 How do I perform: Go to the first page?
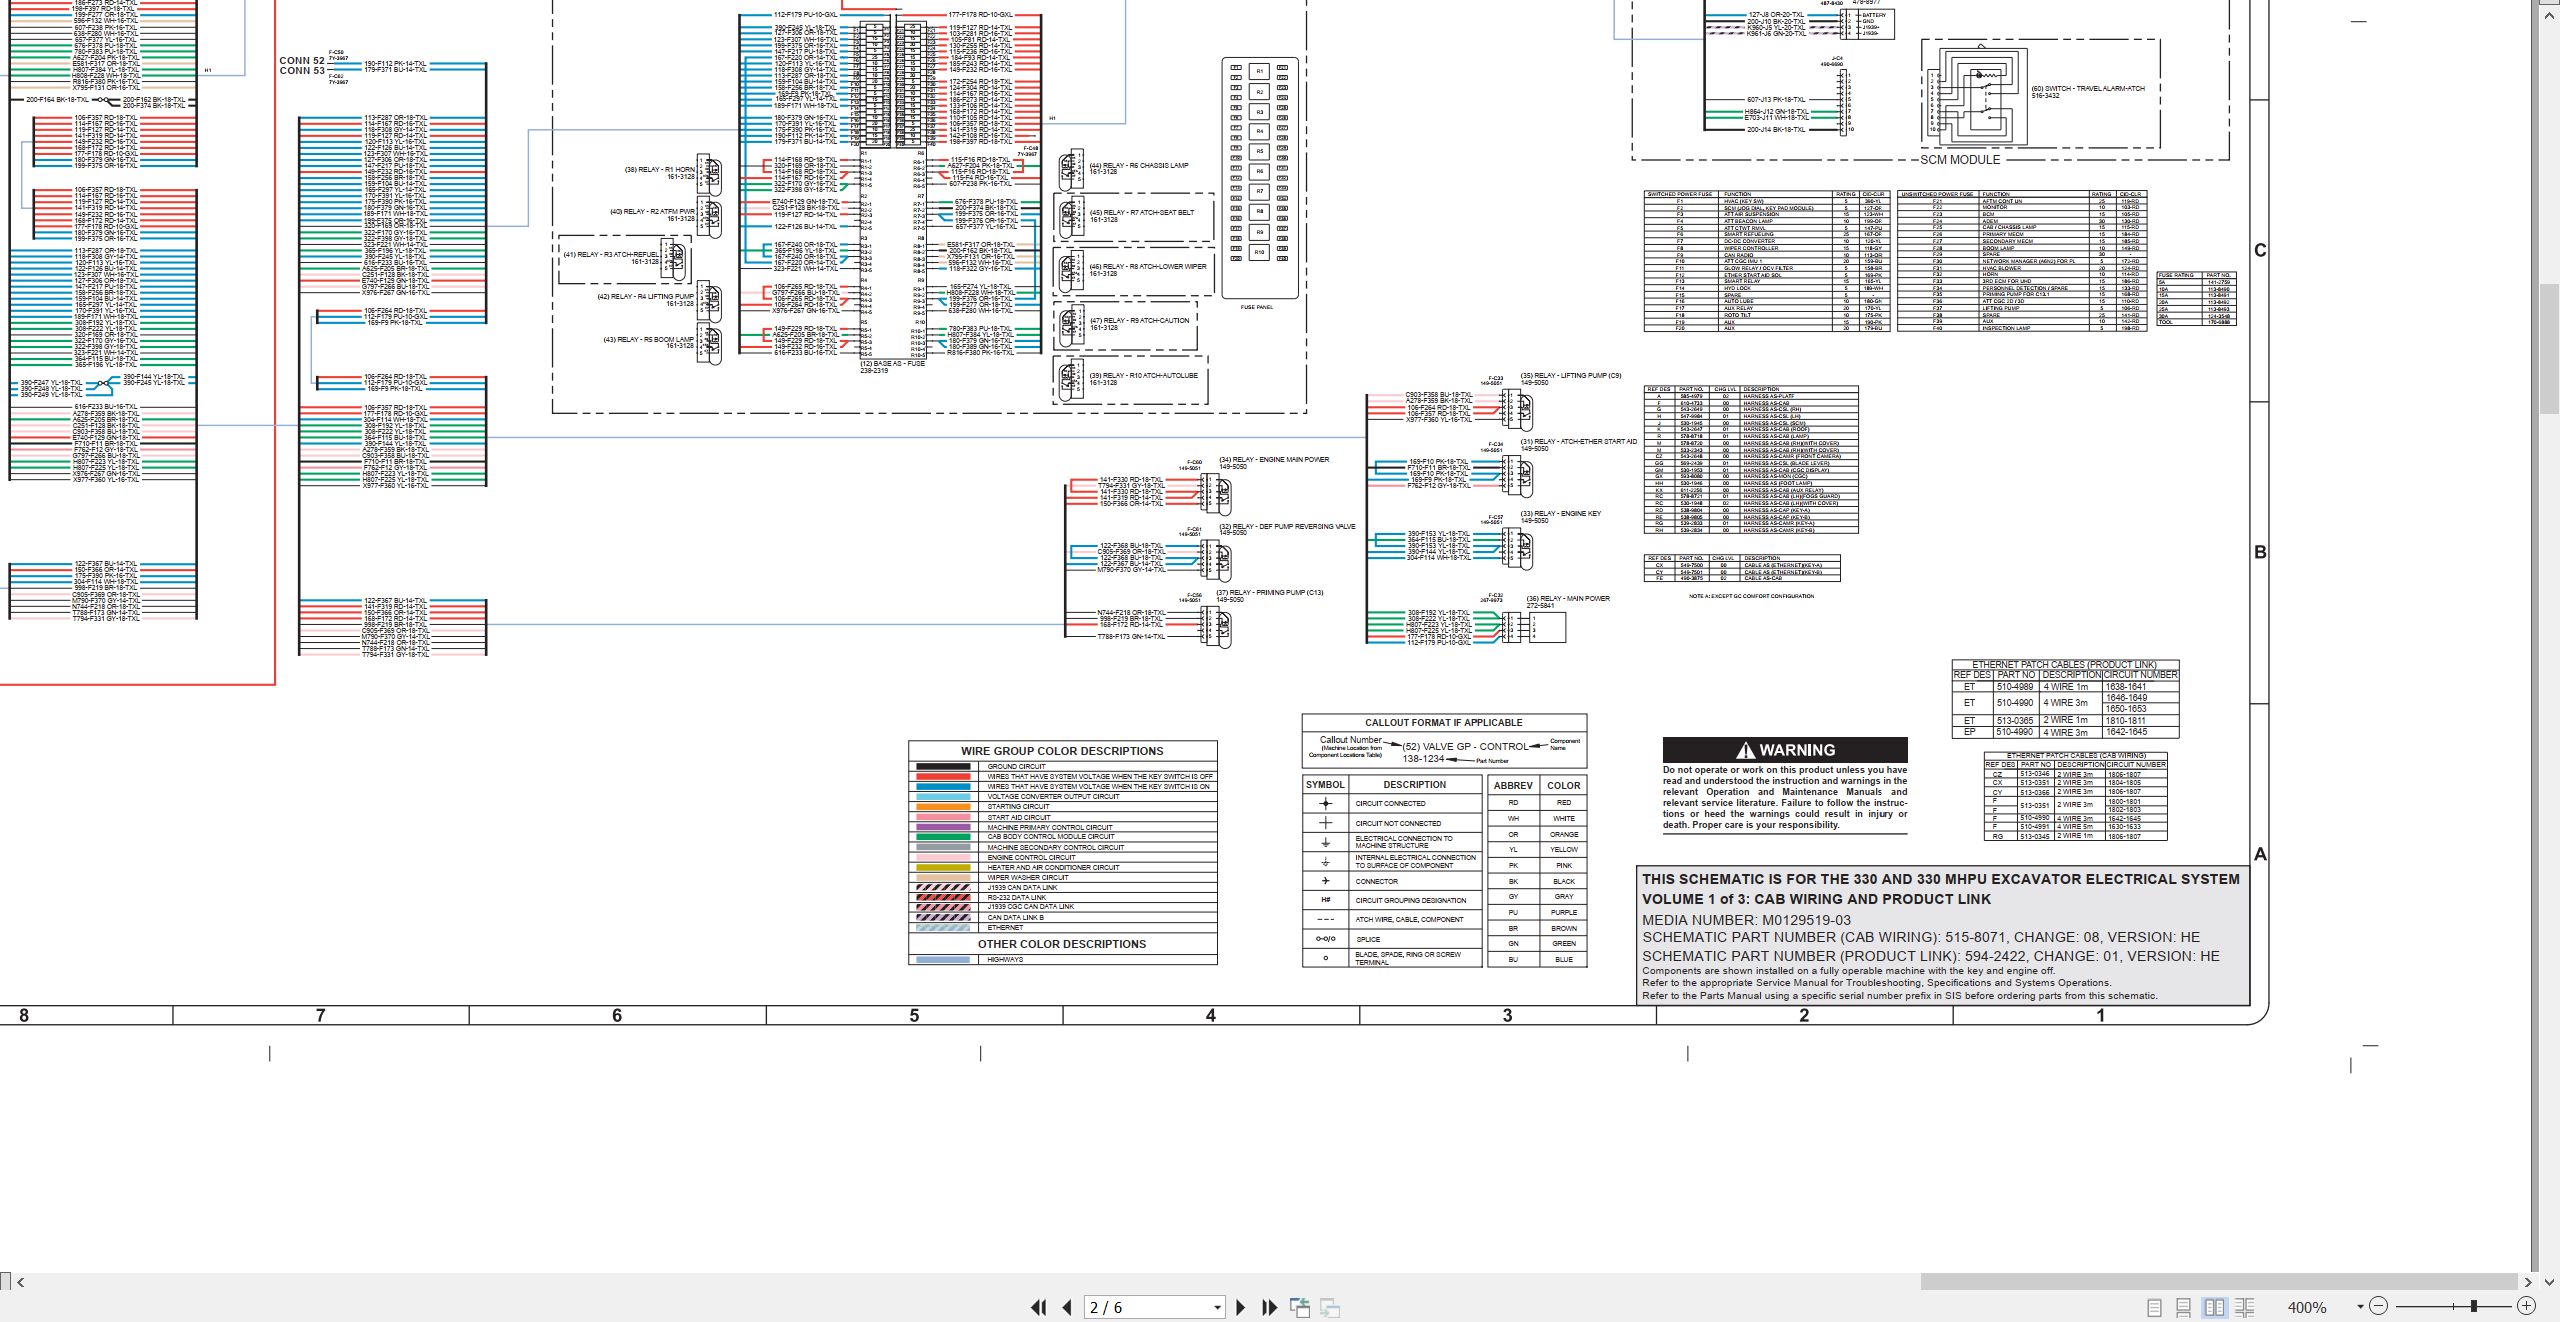coord(1039,1307)
